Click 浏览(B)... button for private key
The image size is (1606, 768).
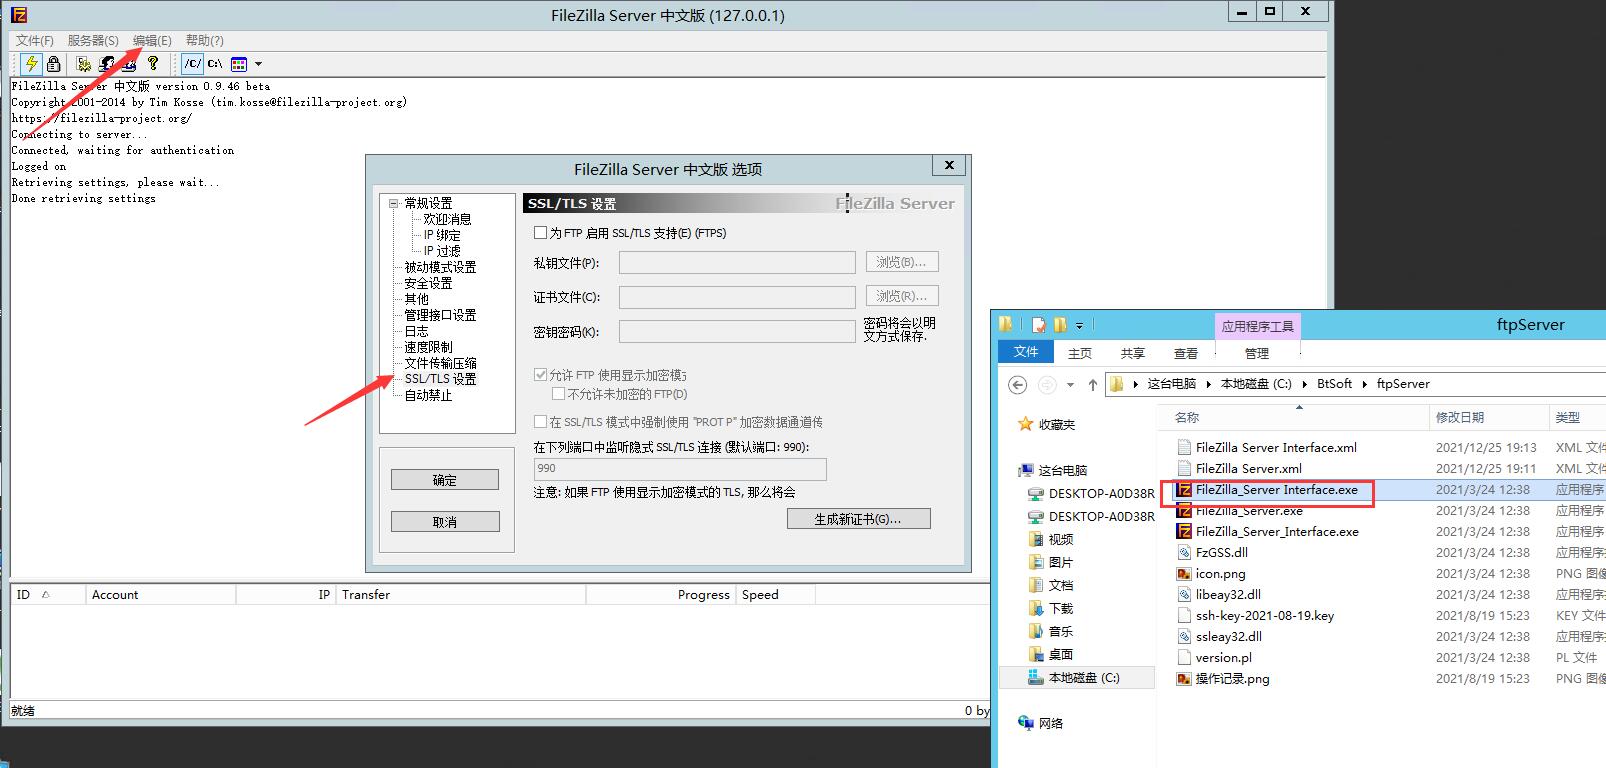click(901, 263)
